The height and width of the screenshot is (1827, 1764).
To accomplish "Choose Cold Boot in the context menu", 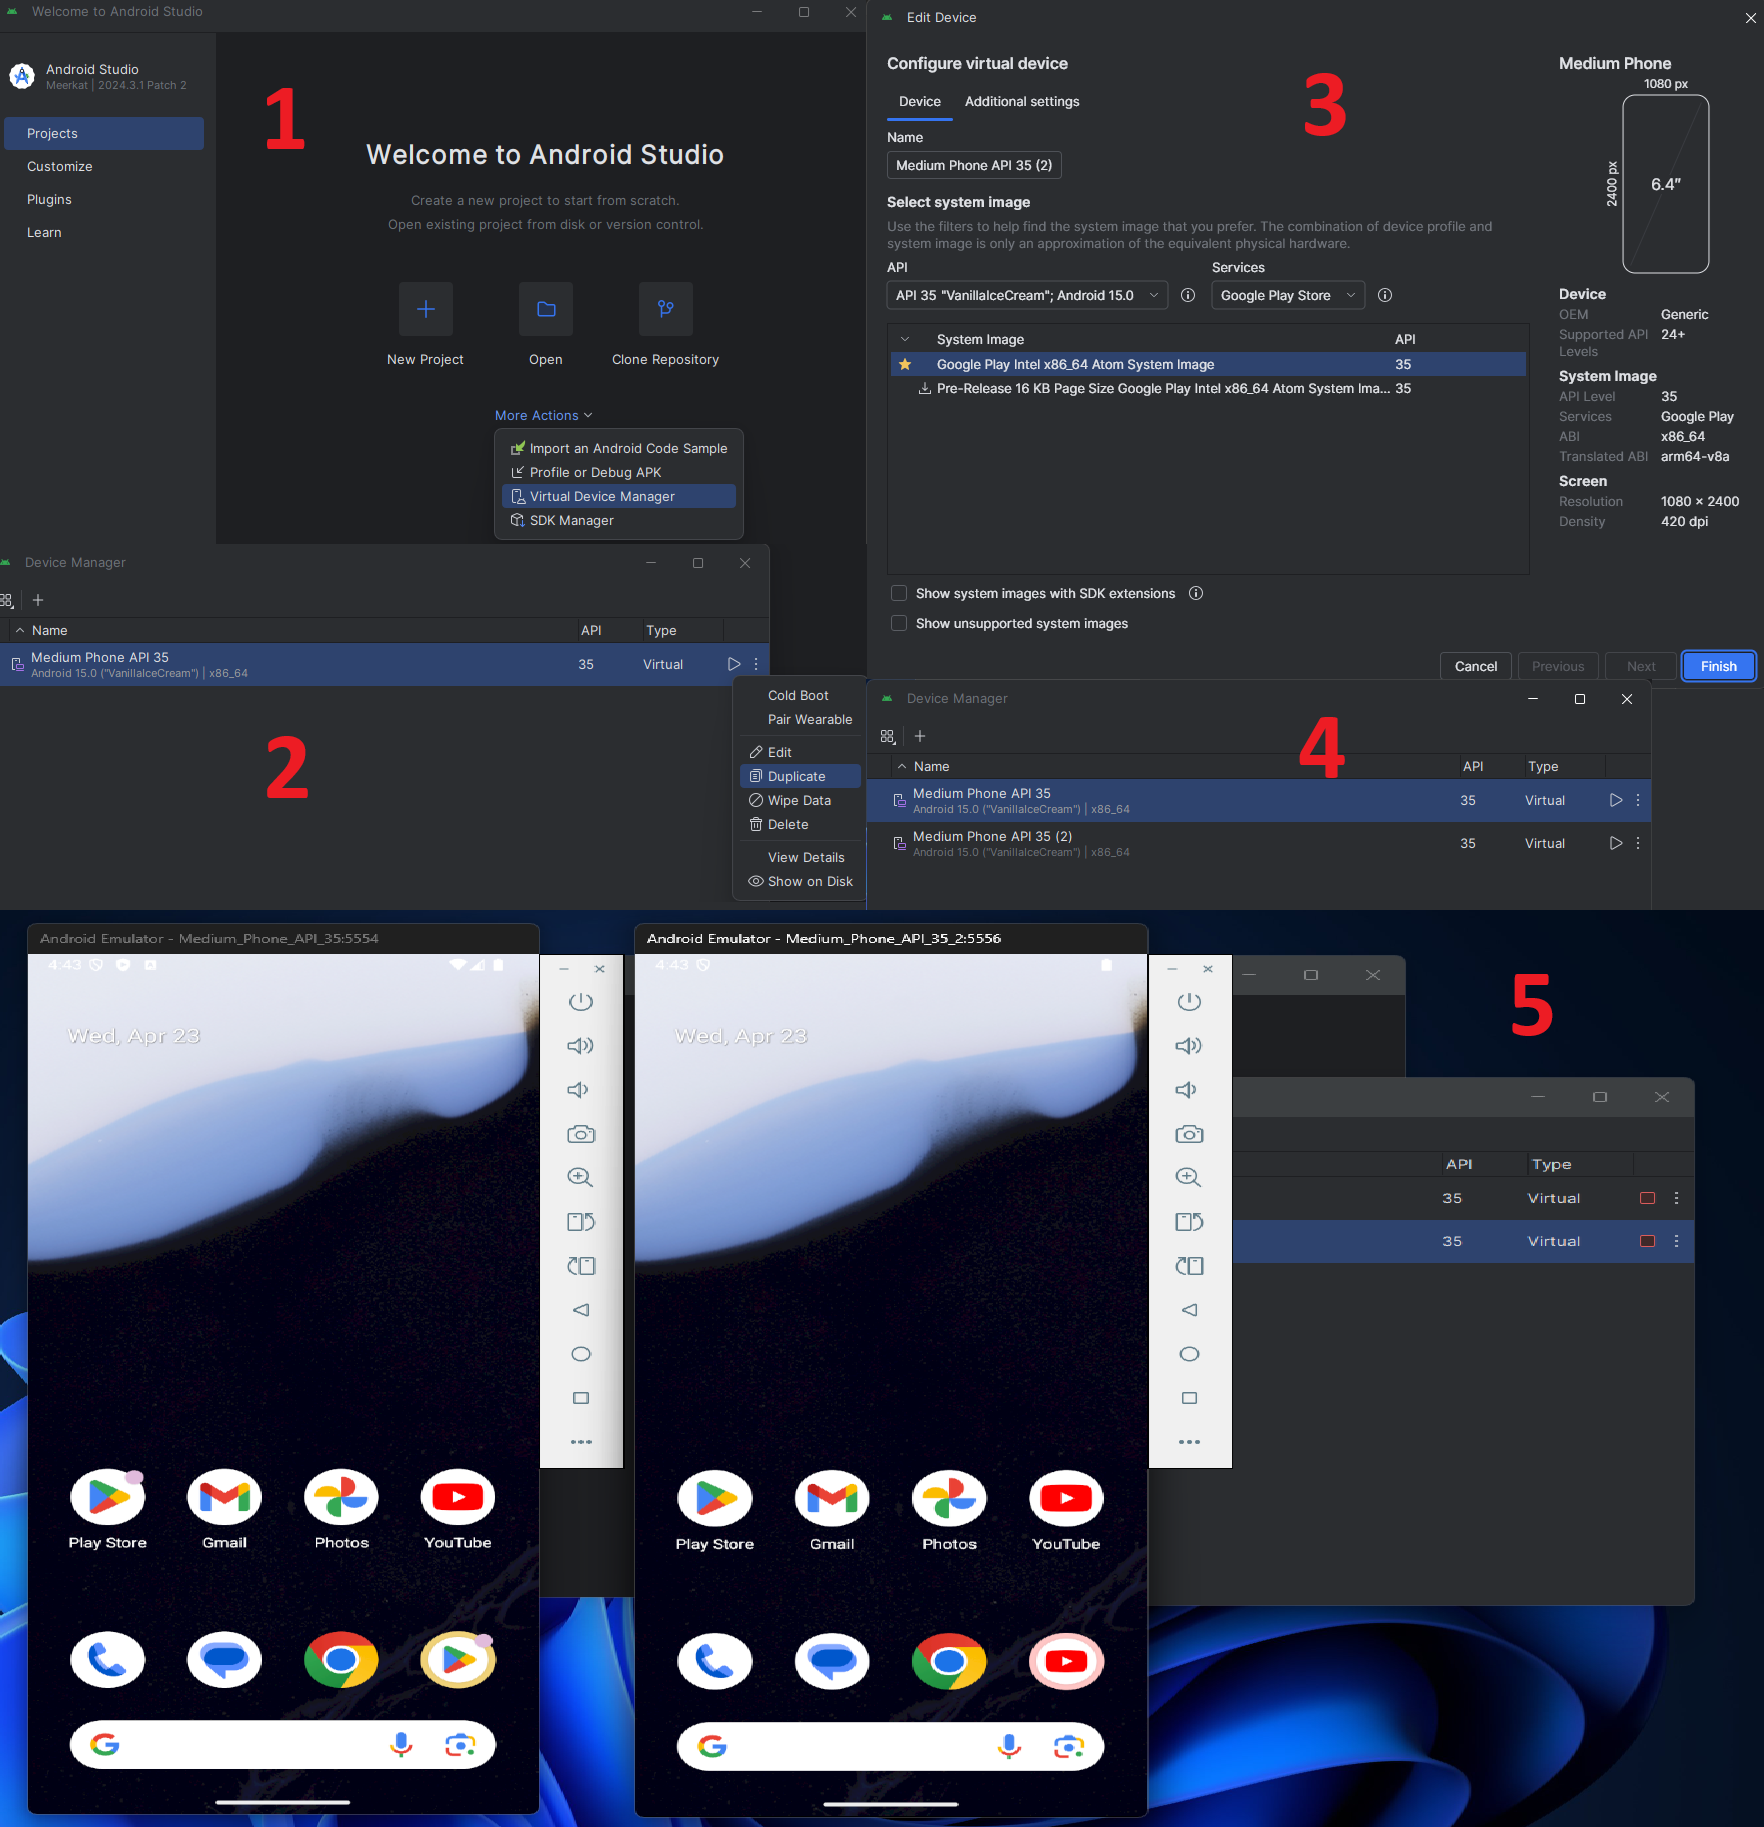I will coord(800,695).
